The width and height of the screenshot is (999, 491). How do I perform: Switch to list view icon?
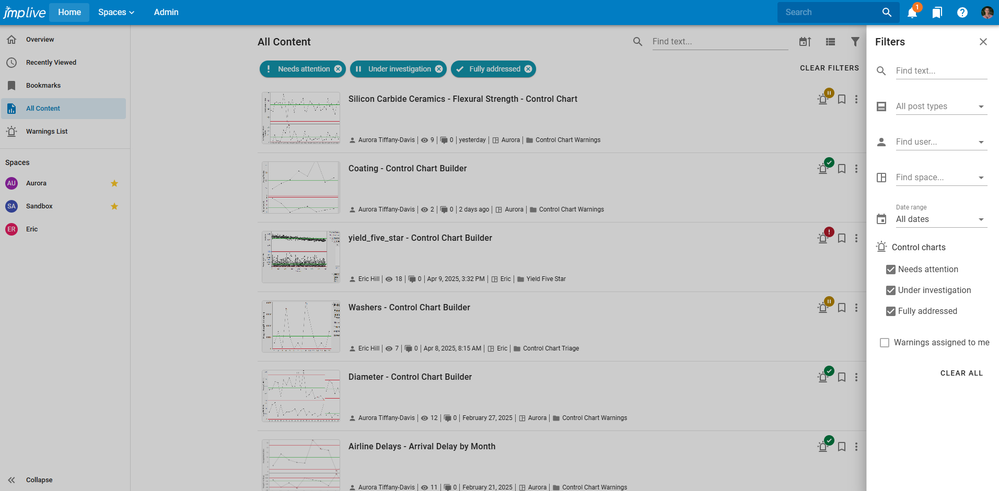coord(830,41)
